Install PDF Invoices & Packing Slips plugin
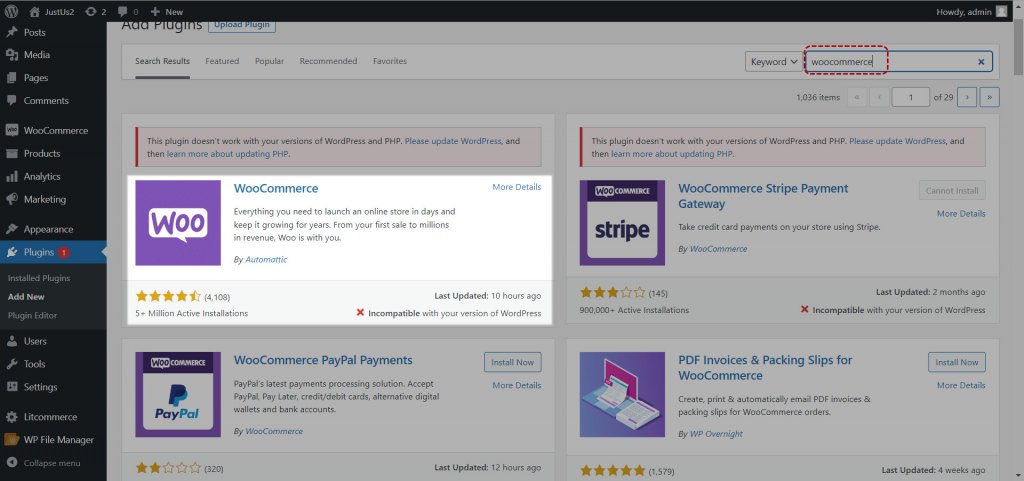This screenshot has height=481, width=1024. (x=957, y=362)
